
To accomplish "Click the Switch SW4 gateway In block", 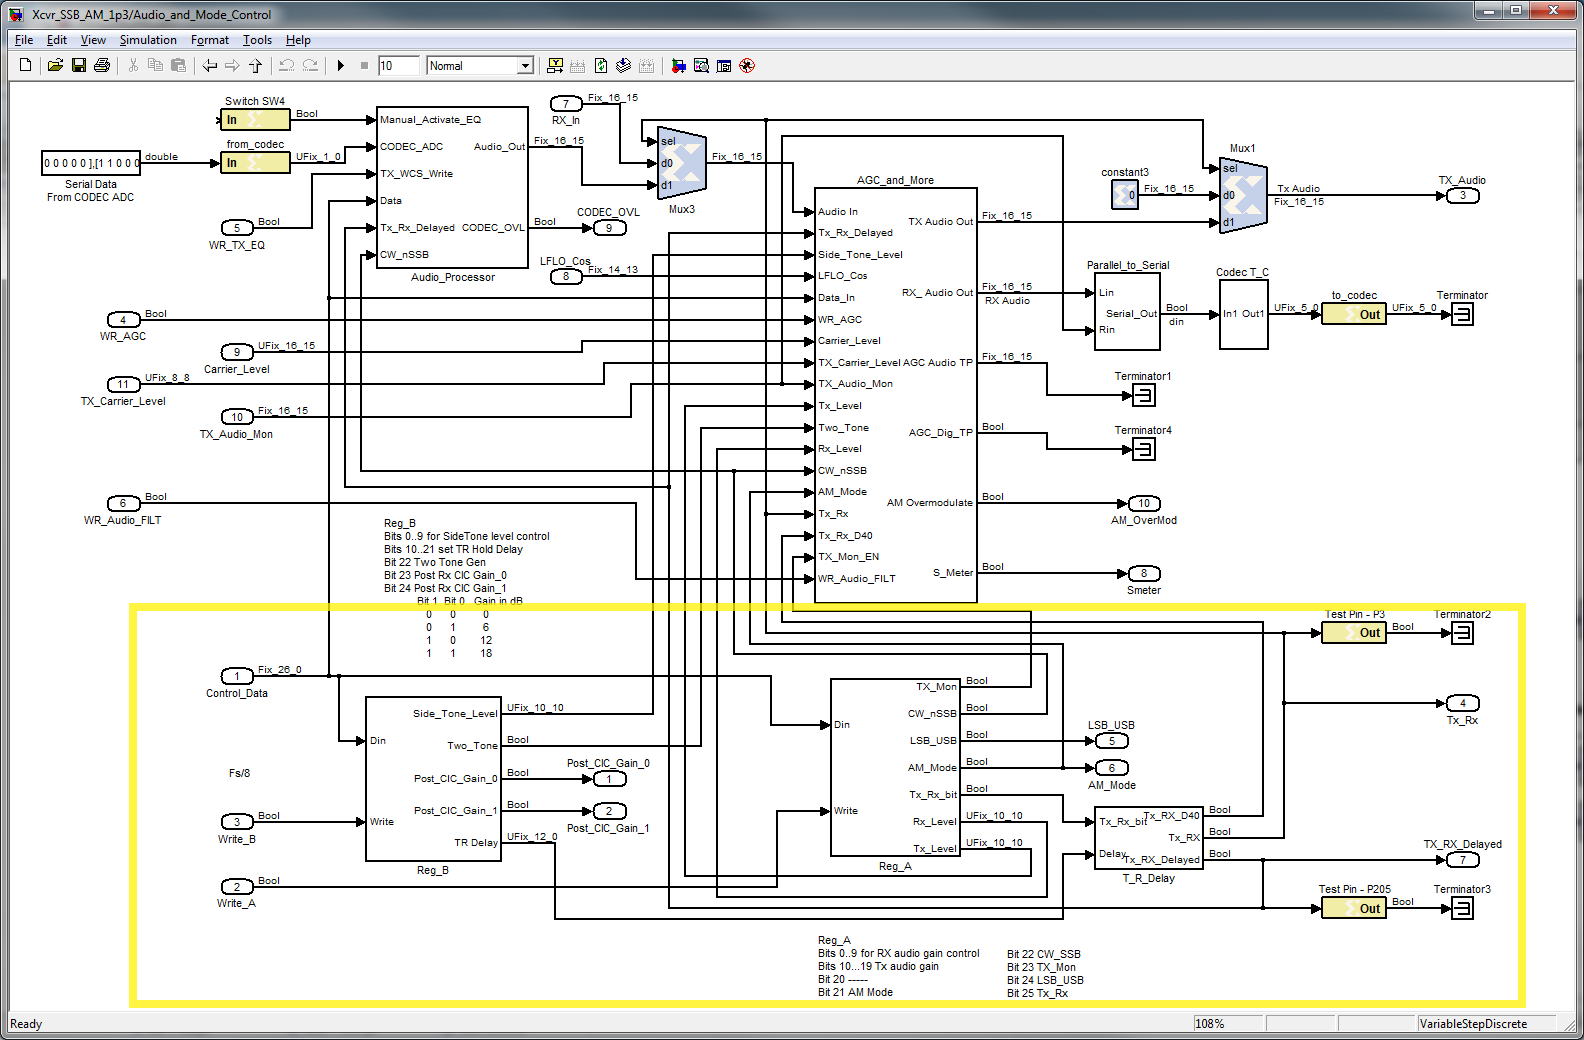I will coord(255,119).
